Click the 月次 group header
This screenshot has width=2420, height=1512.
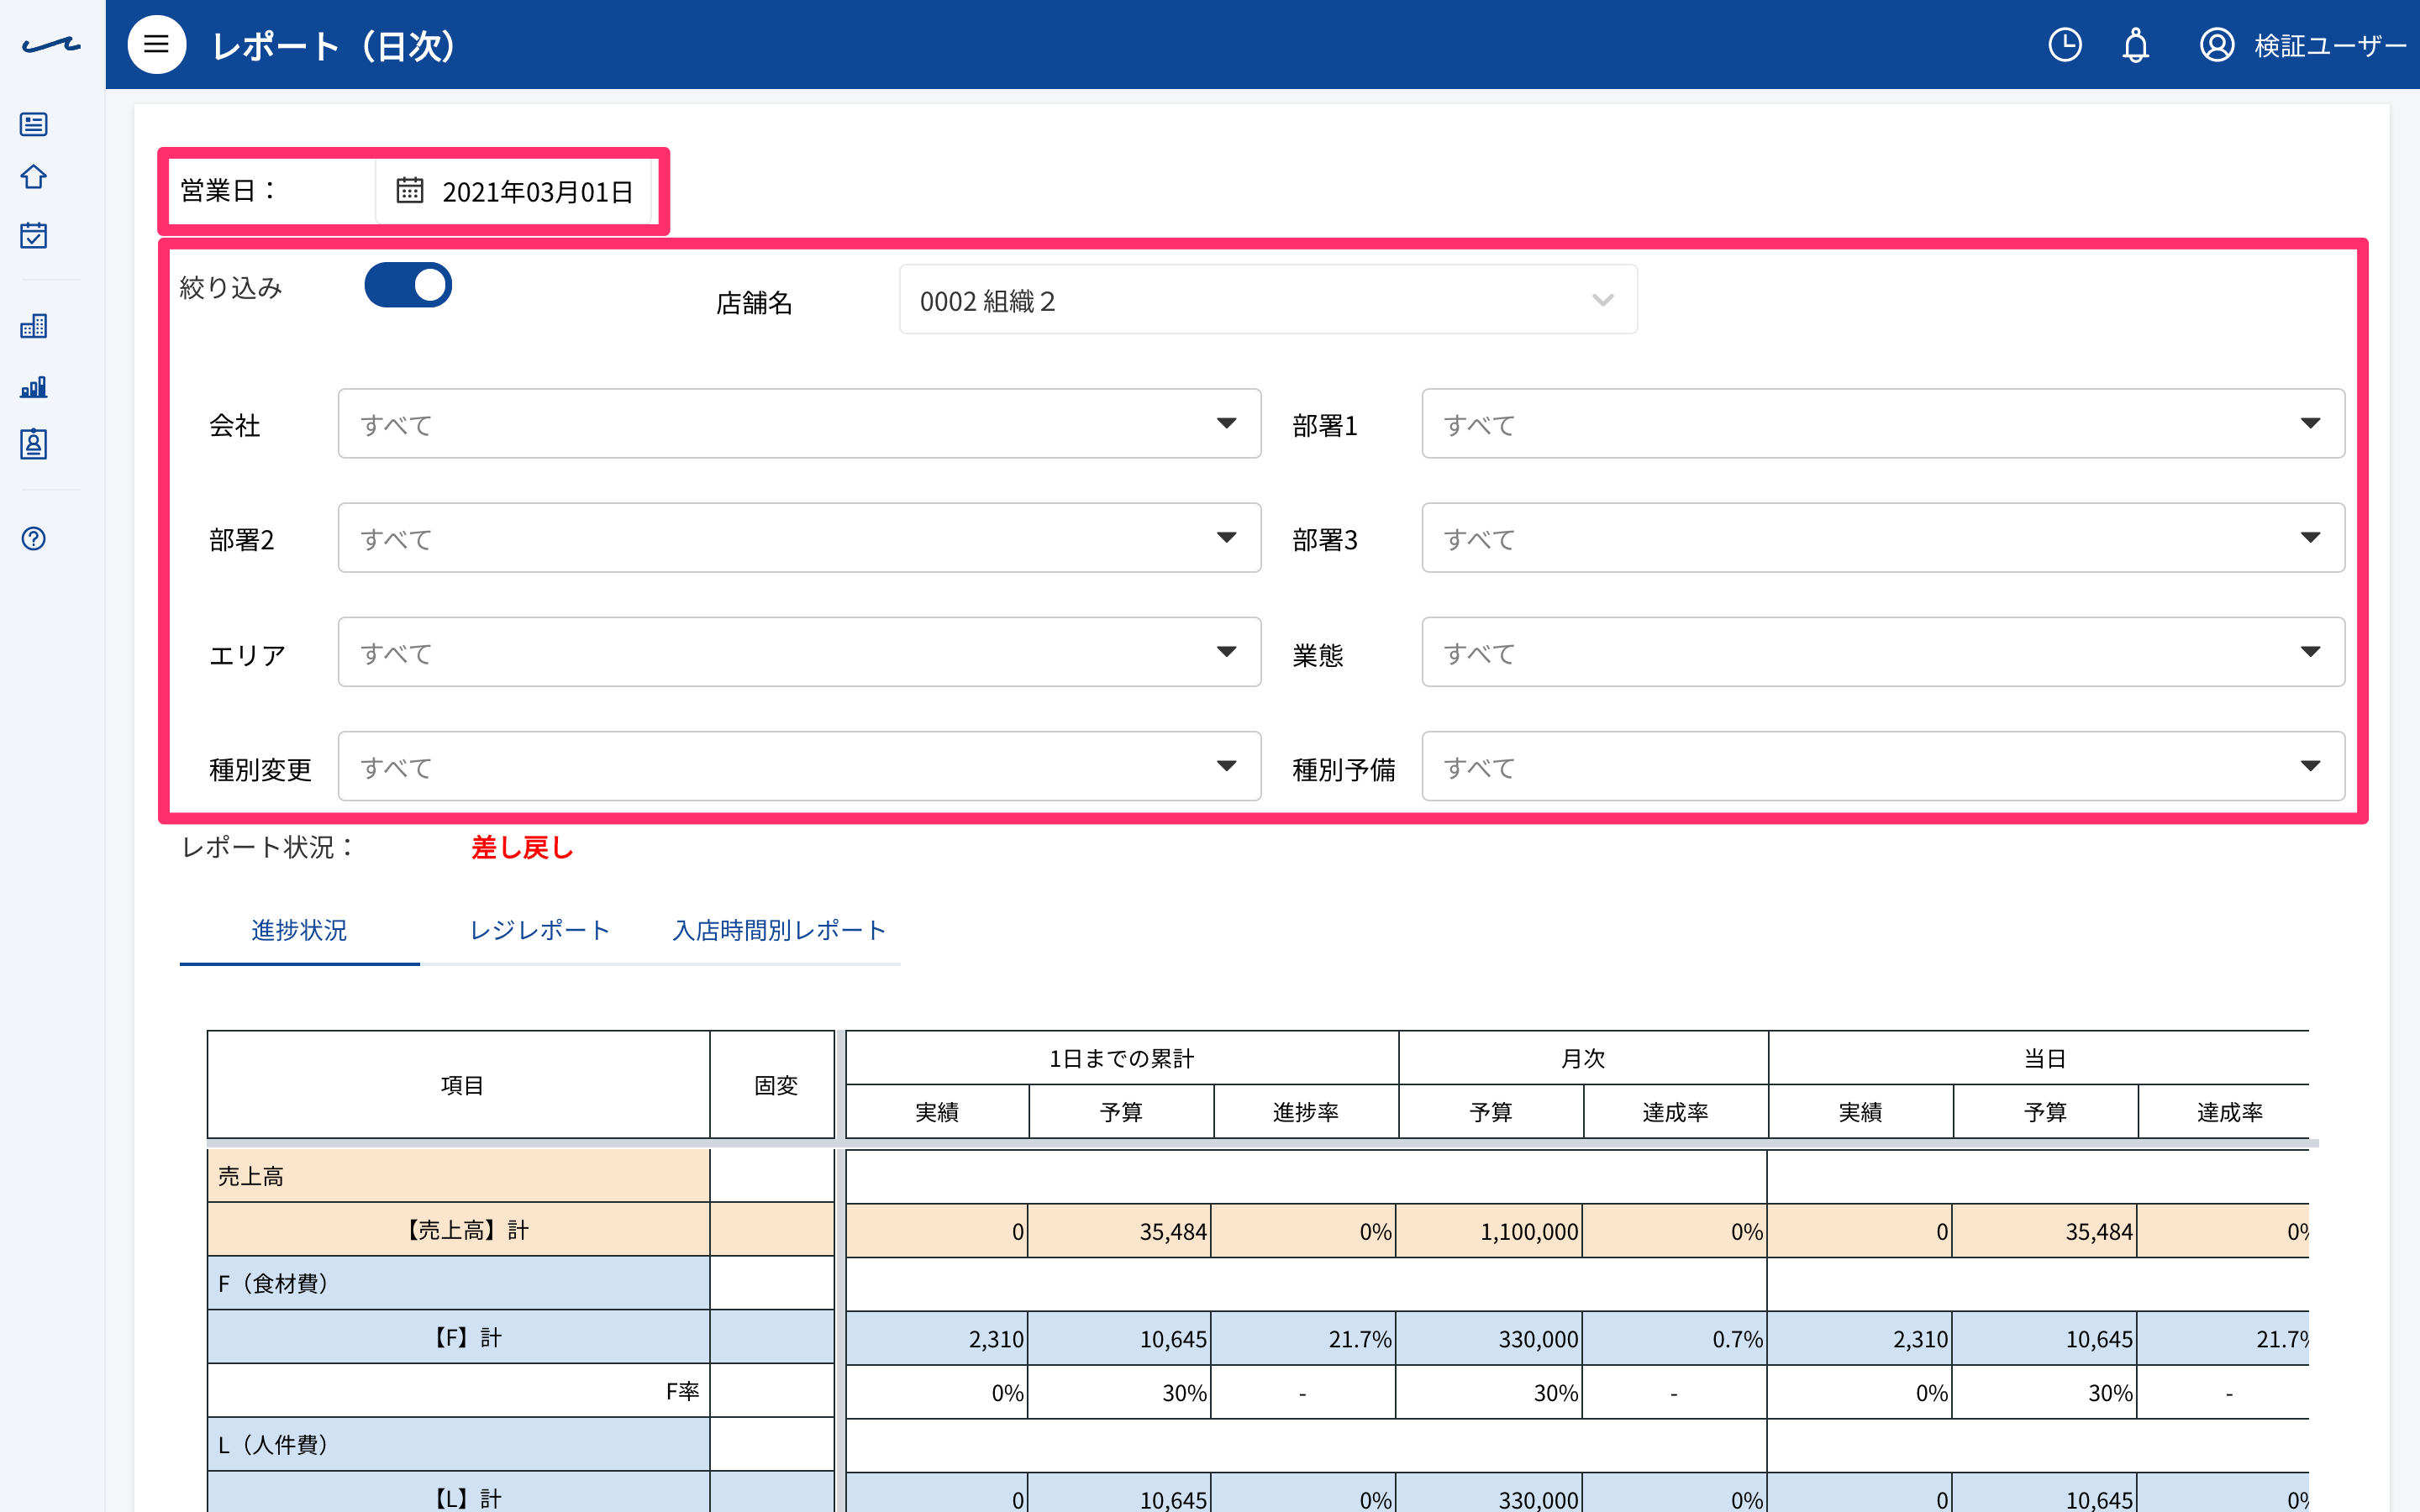coord(1583,1058)
